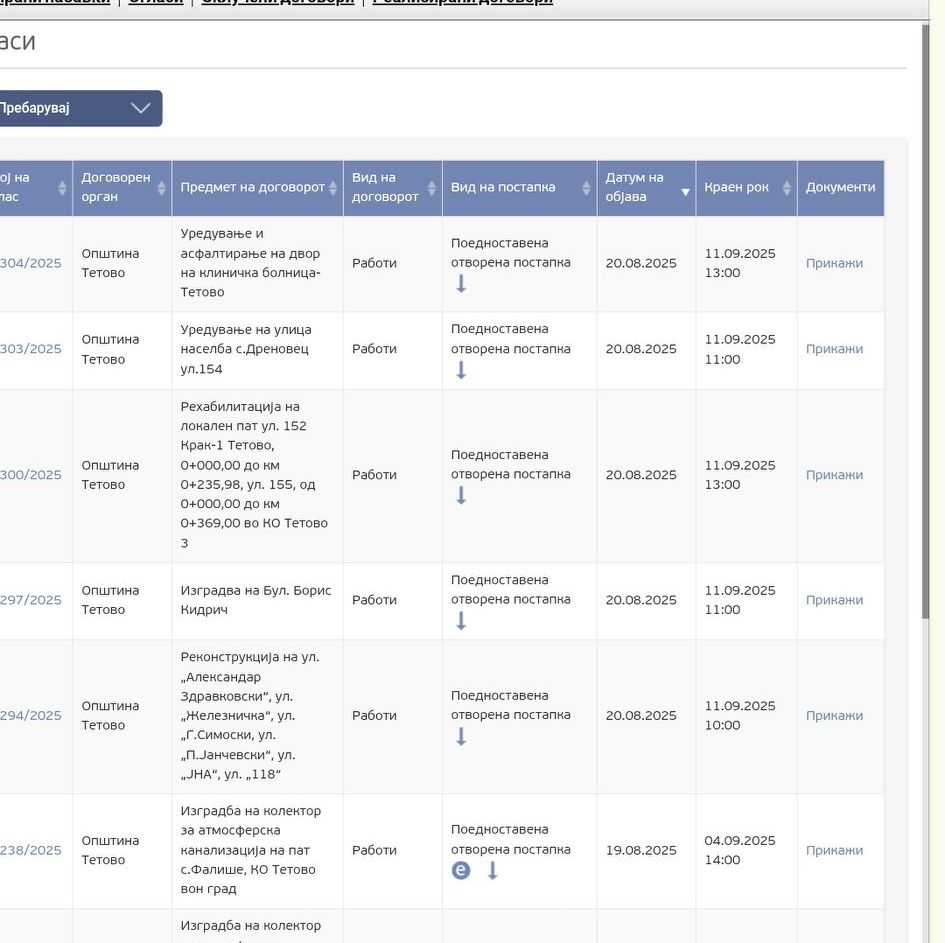Click deadline 11.09.2025 10:00 in row 294/2025
Screen dimensions: 945x943
click(740, 715)
